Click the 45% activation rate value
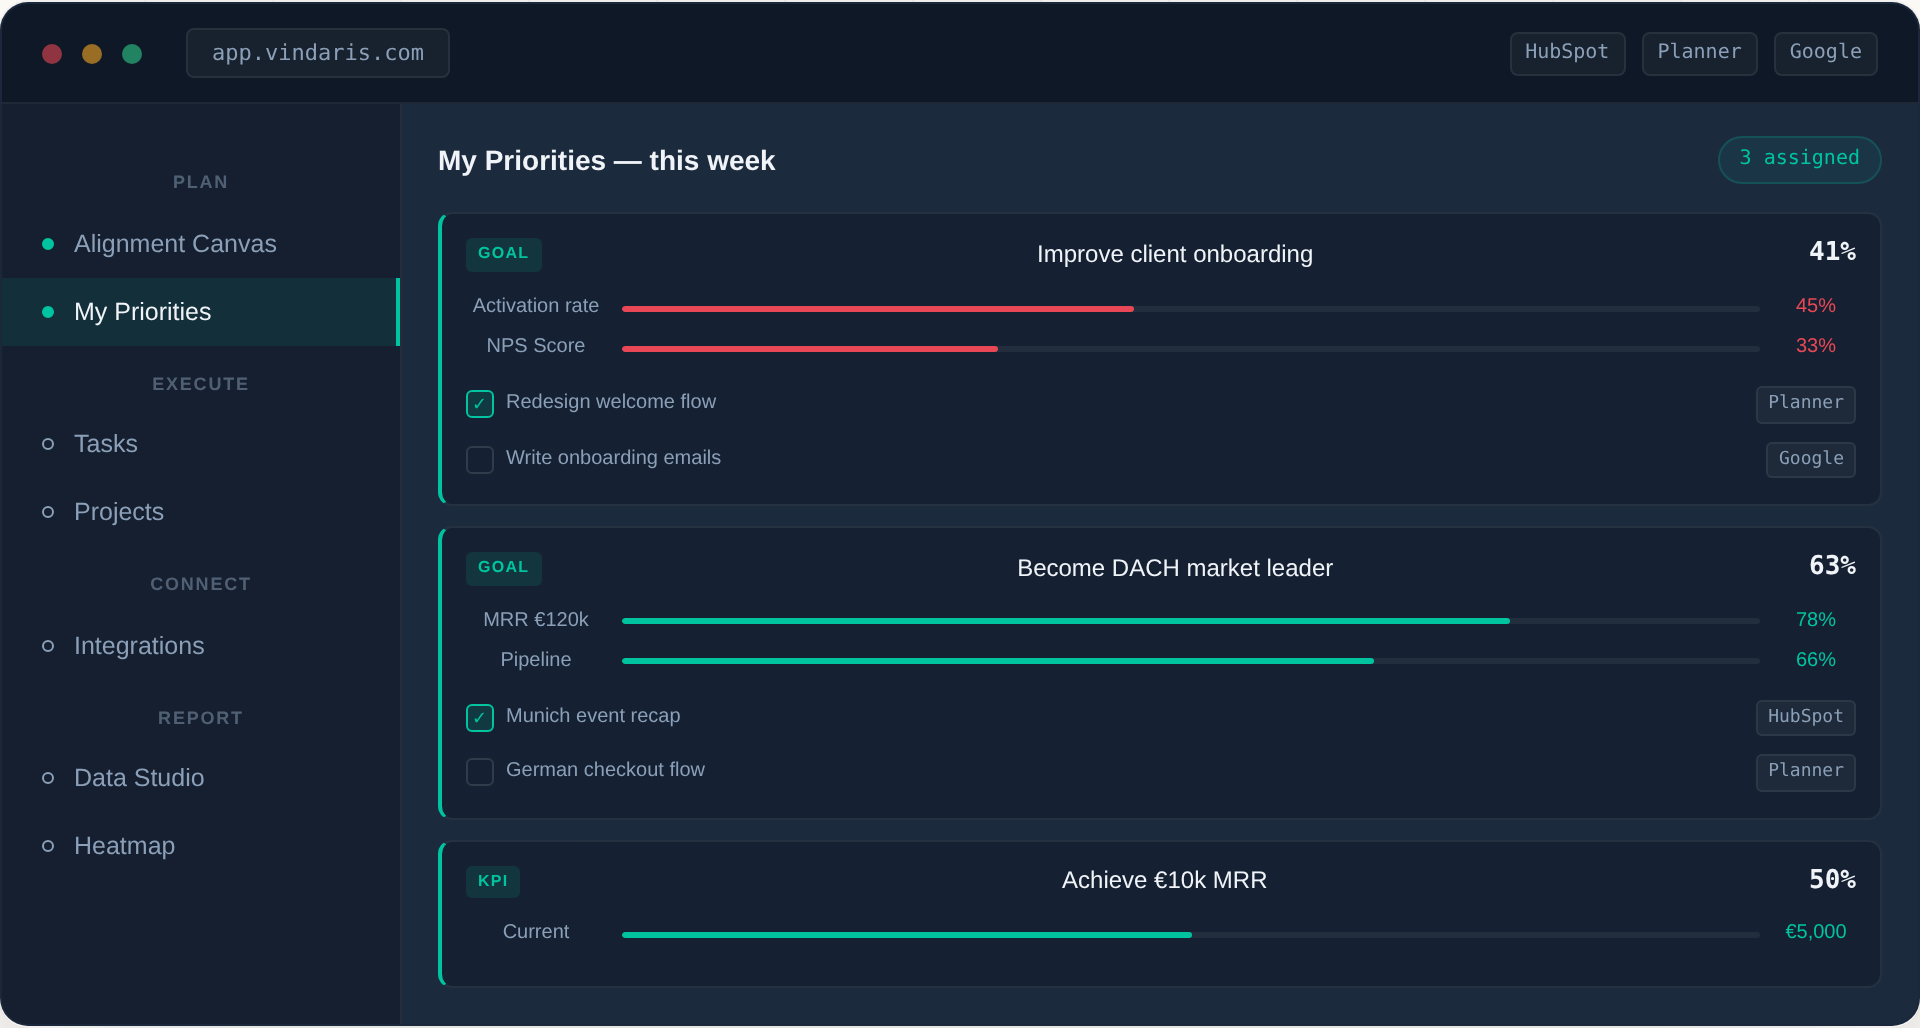Viewport: 1920px width, 1028px height. (x=1815, y=306)
